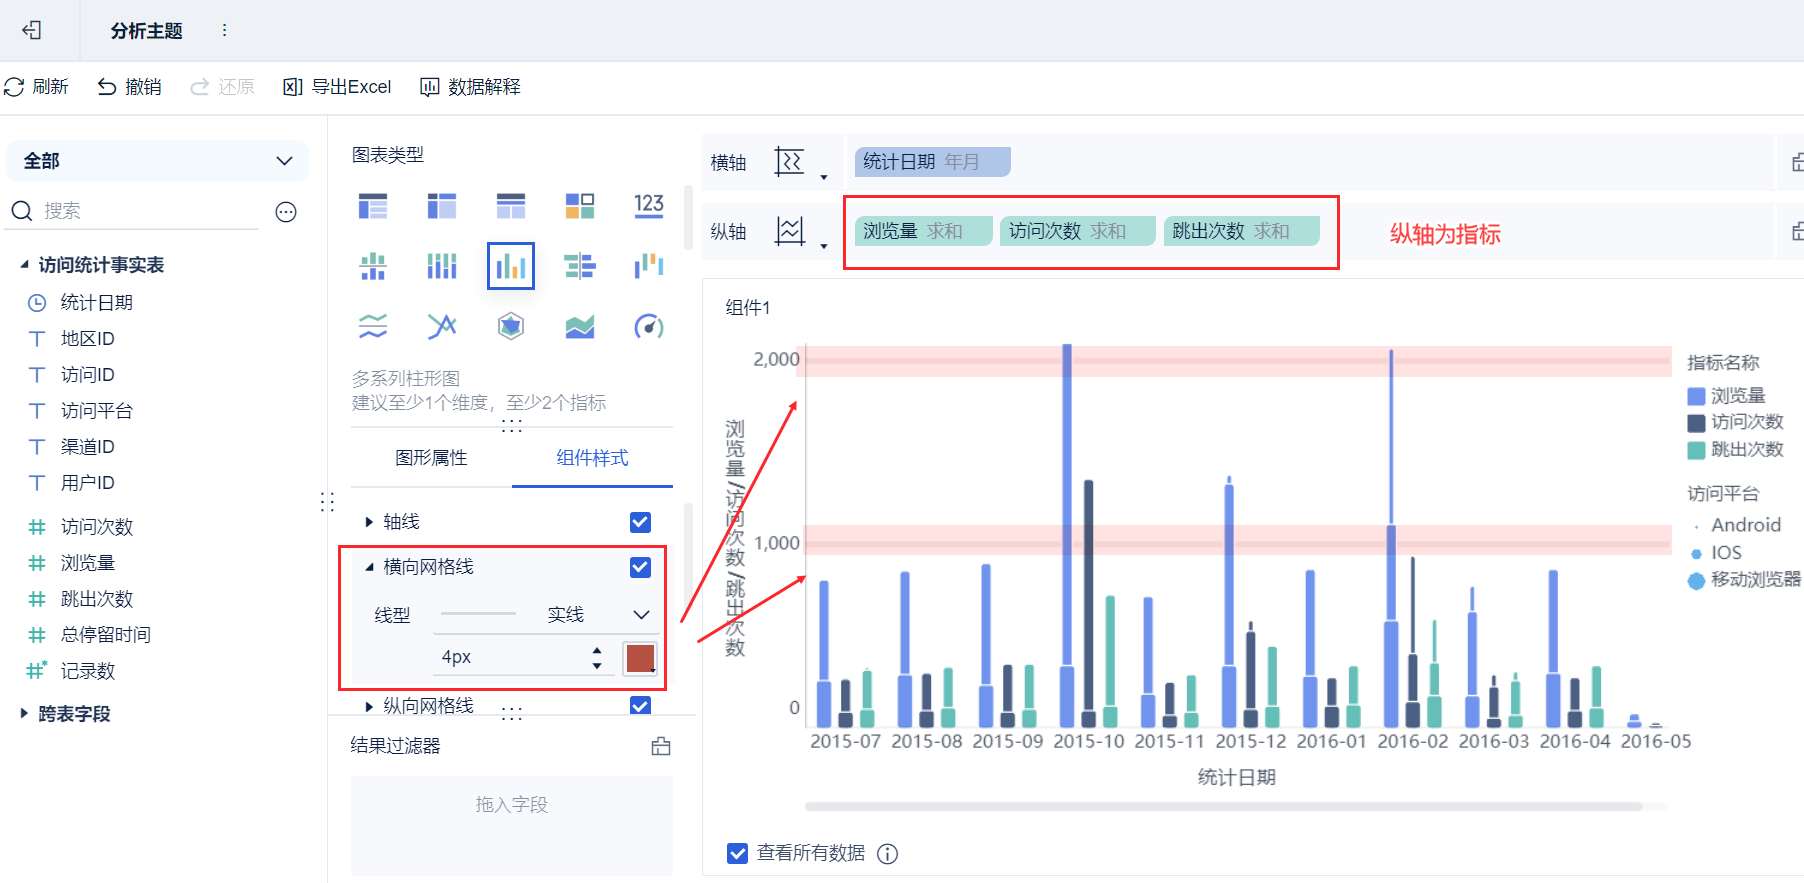The height and width of the screenshot is (883, 1804).
Task: Expand the 轴线 style section
Action: 369,522
